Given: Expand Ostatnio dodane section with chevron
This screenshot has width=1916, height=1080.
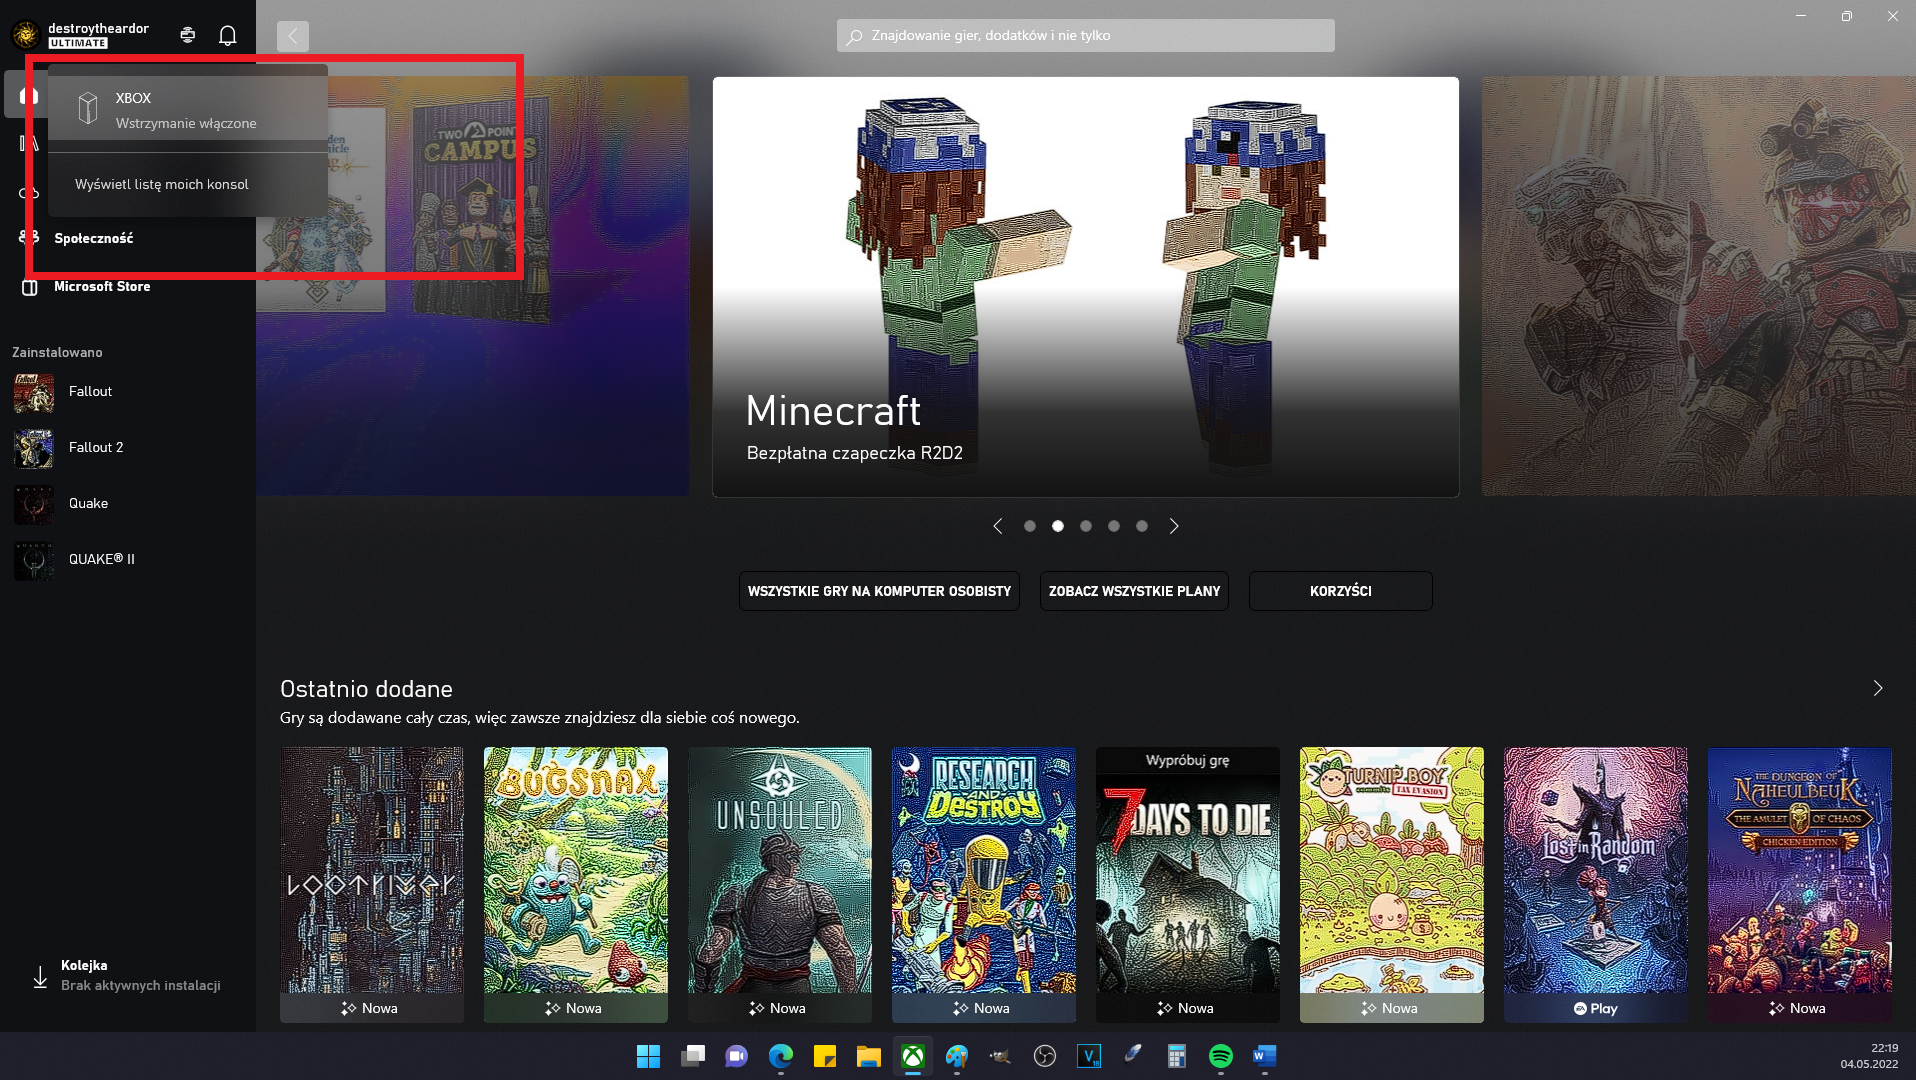Looking at the screenshot, I should click(x=1877, y=688).
